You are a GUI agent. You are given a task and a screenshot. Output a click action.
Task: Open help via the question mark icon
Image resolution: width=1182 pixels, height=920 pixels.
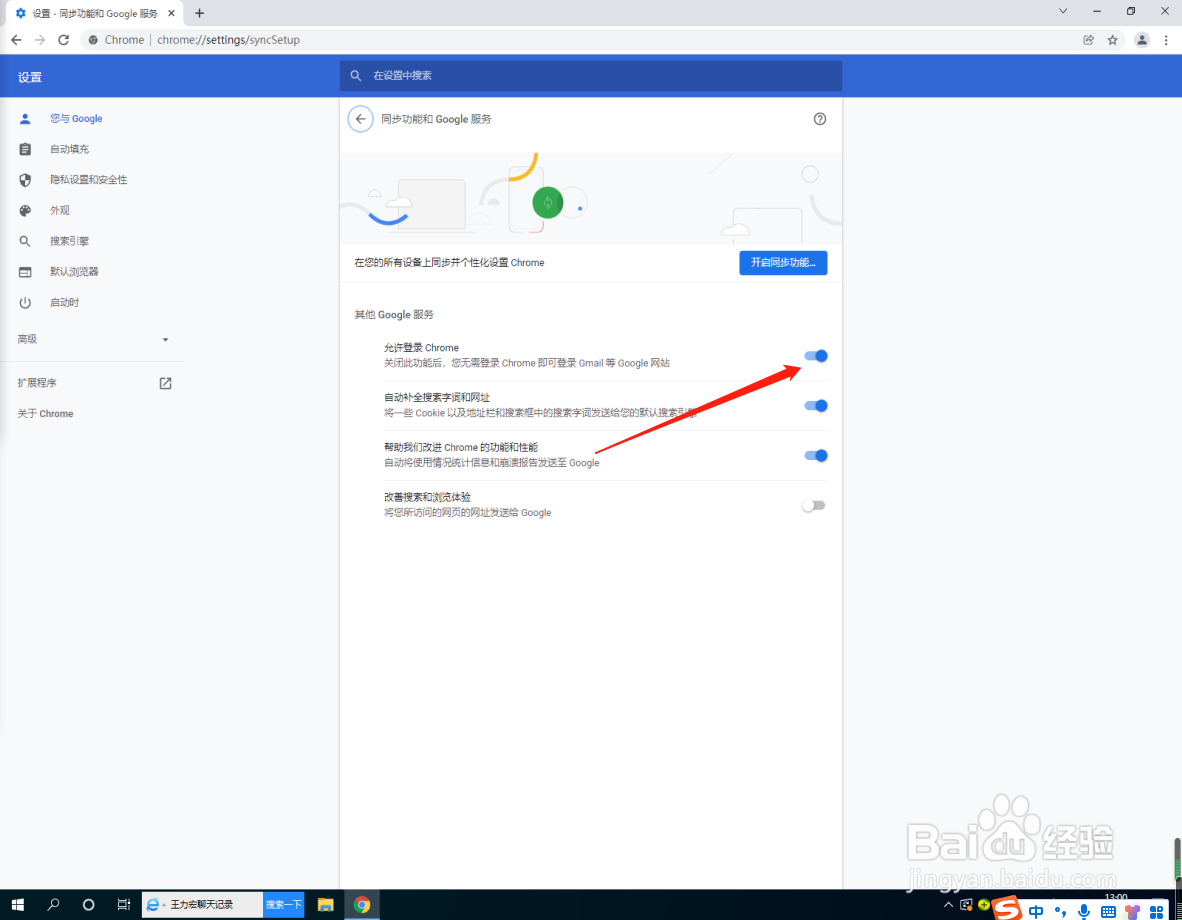pyautogui.click(x=820, y=118)
